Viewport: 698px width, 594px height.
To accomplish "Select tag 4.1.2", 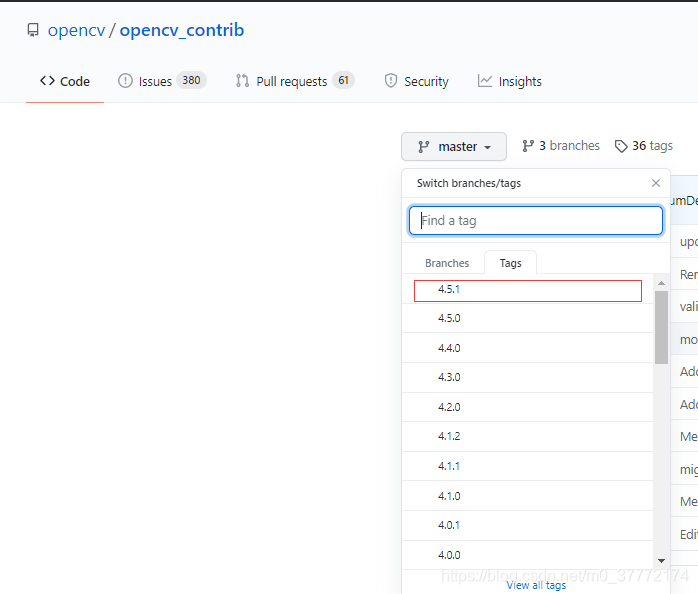I will 528,436.
